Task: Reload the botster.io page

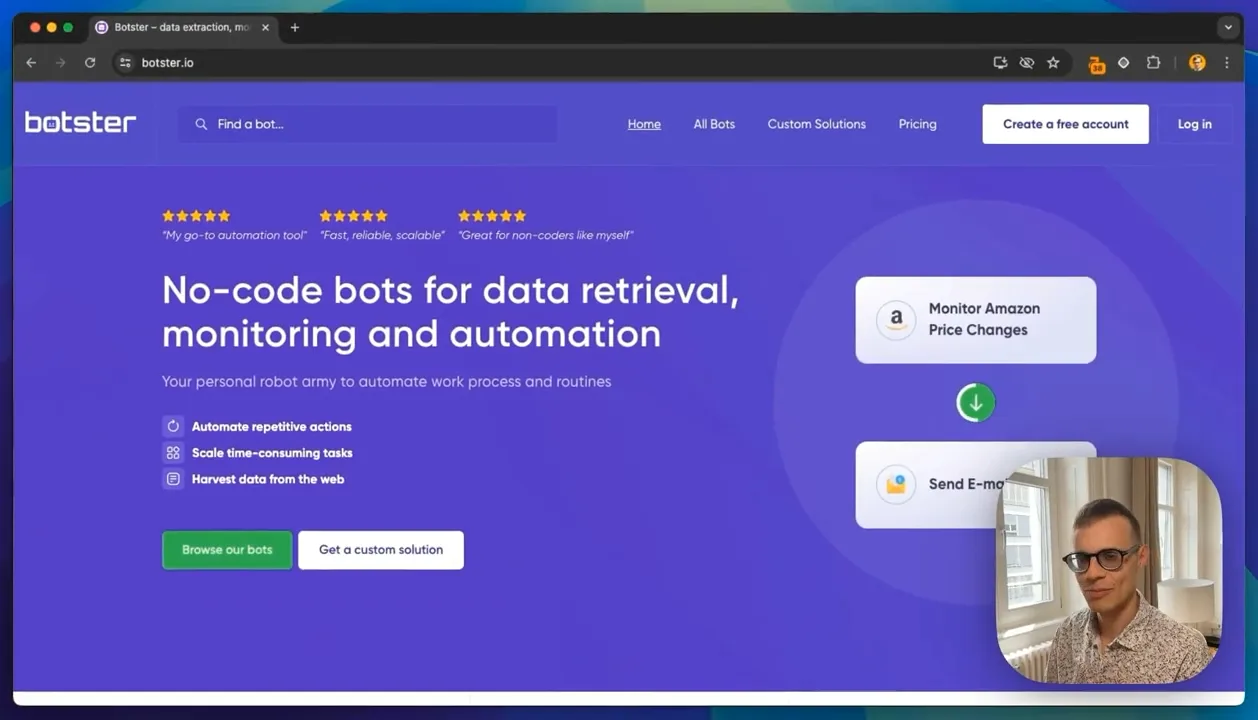Action: [90, 62]
